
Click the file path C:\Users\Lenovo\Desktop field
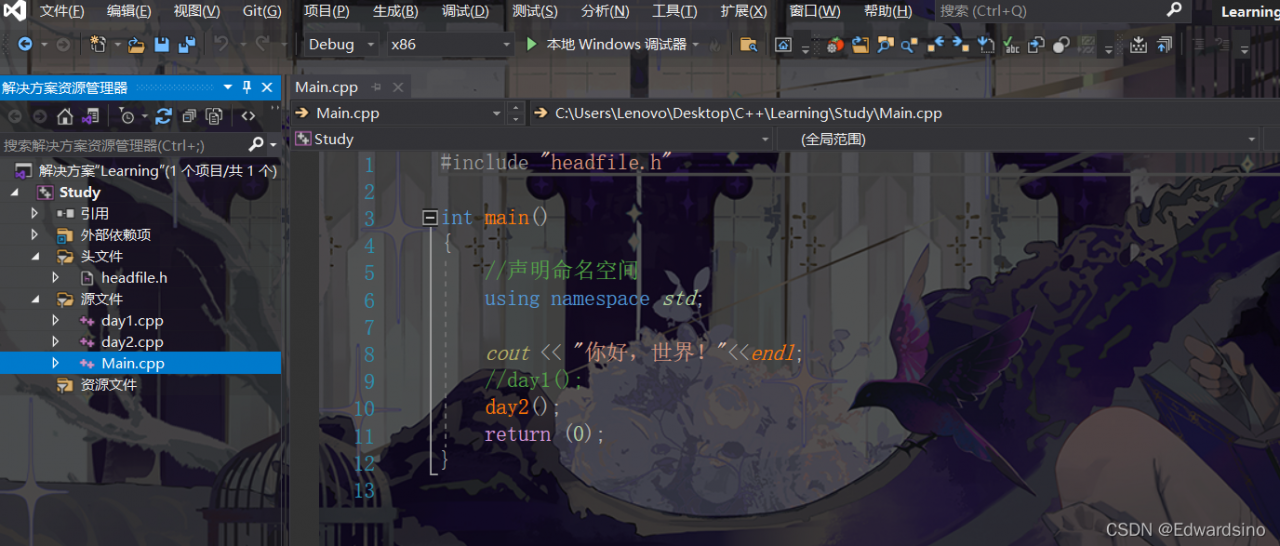748,113
